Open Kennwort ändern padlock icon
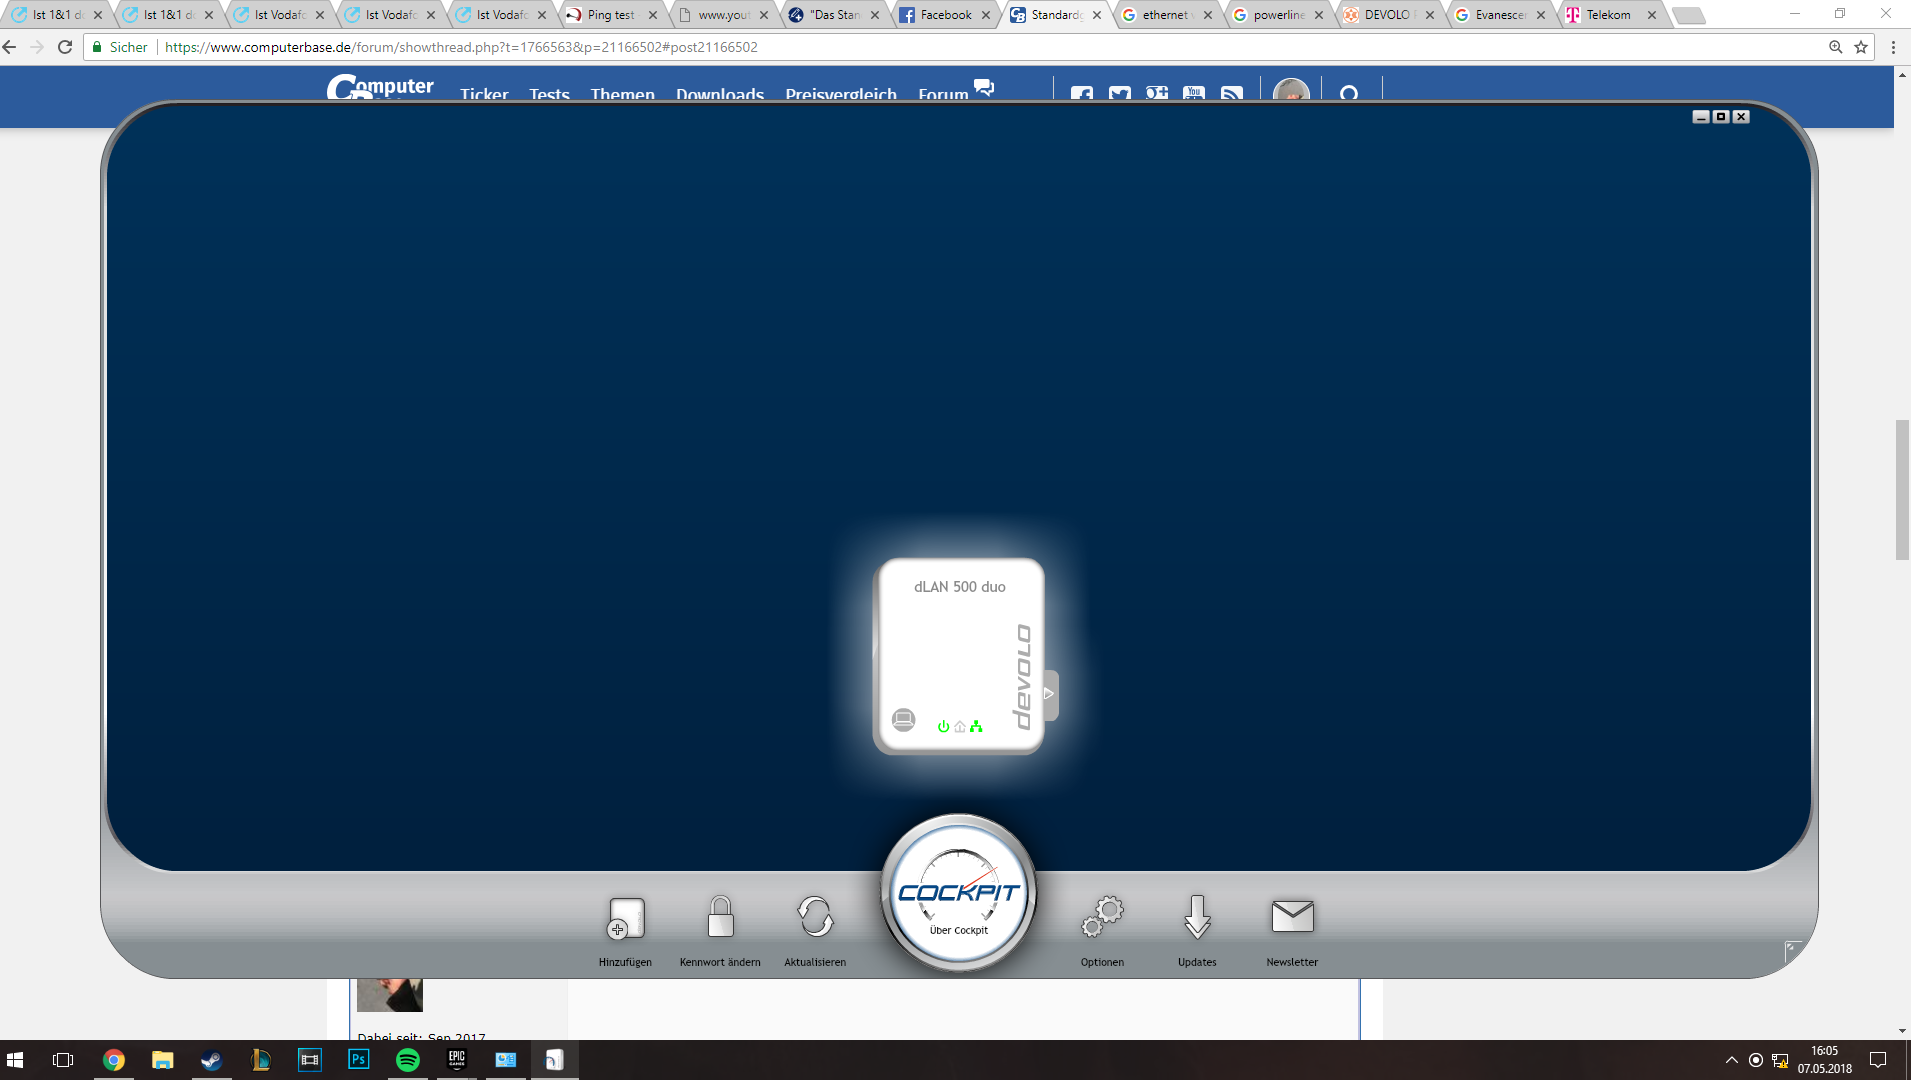 click(720, 916)
